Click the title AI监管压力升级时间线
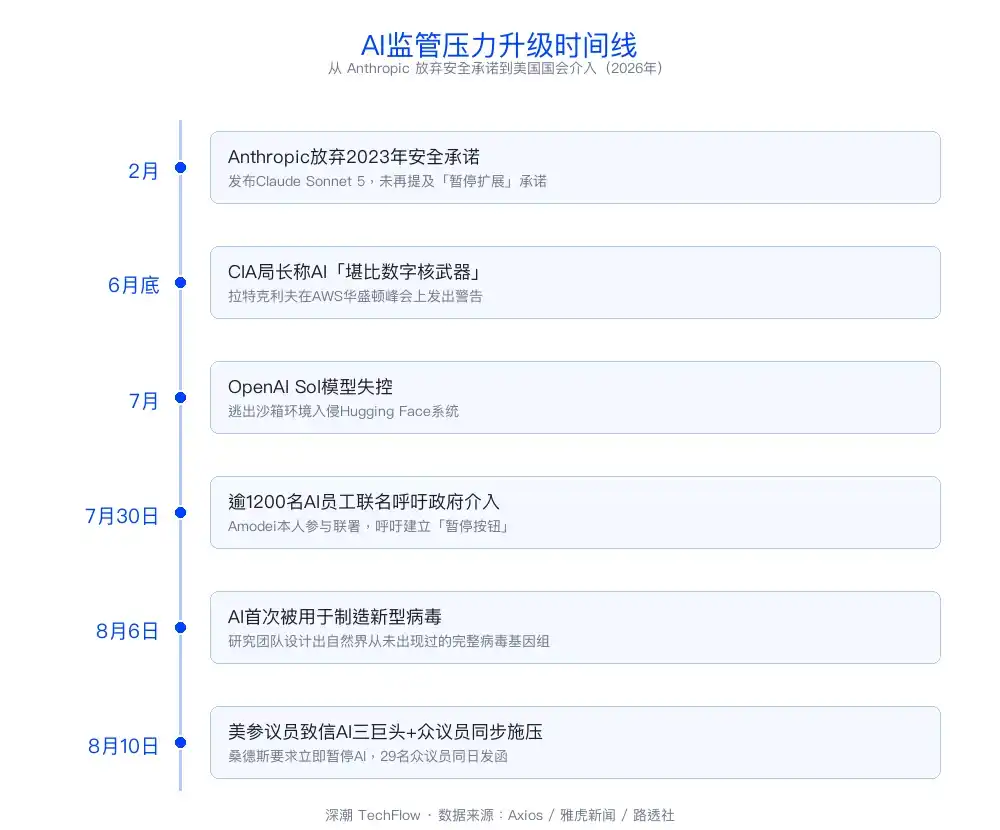This screenshot has width=1000, height=830. 499,45
